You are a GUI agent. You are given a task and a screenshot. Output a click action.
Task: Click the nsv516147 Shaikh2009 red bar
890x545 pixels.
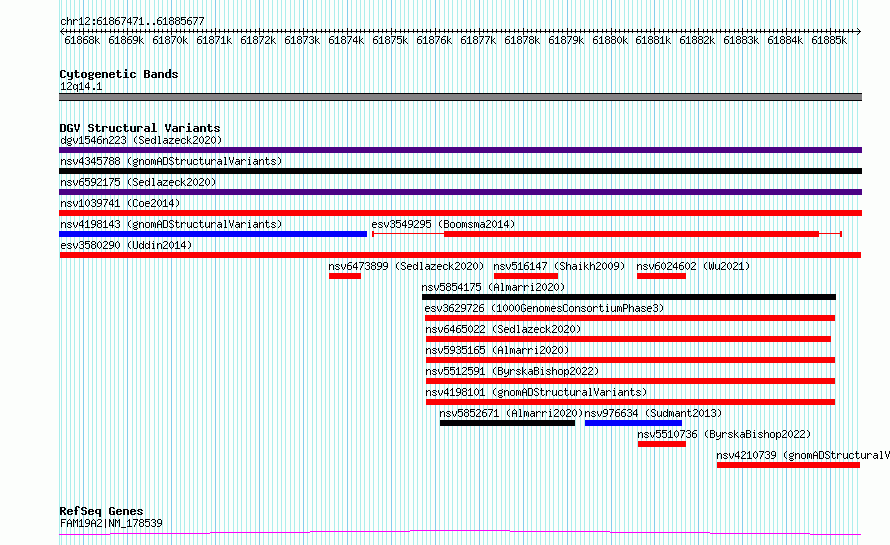(x=526, y=276)
